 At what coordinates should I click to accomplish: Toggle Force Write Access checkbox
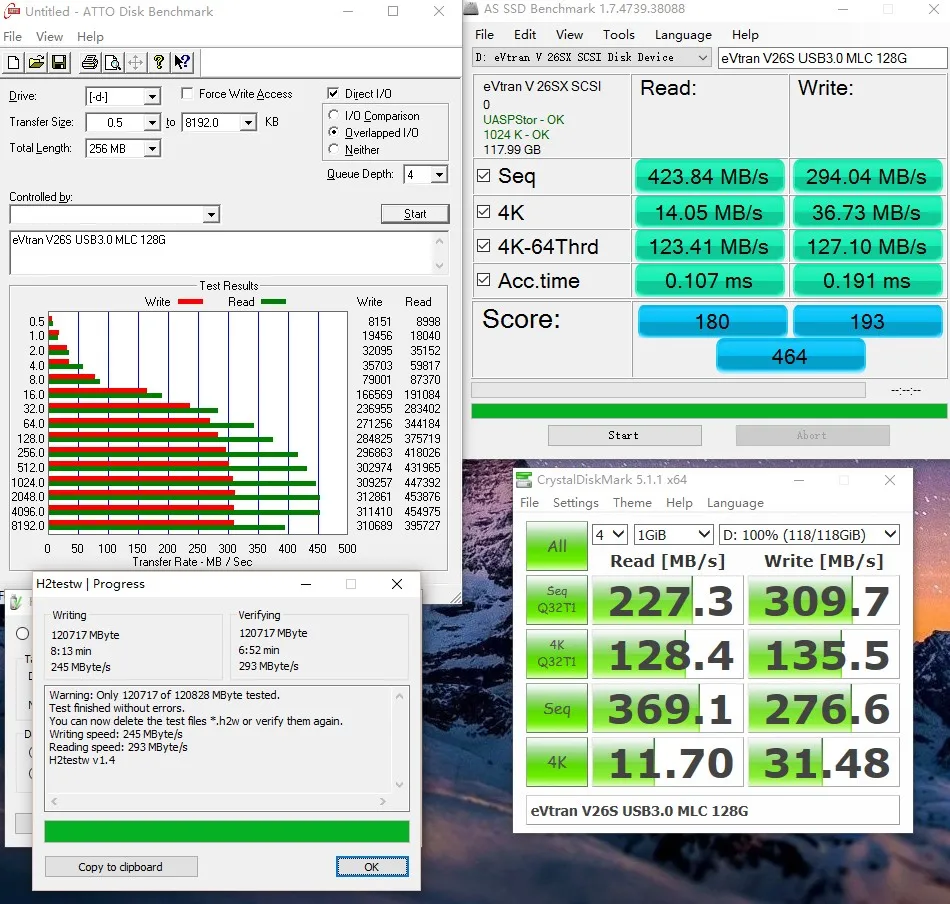[x=187, y=93]
